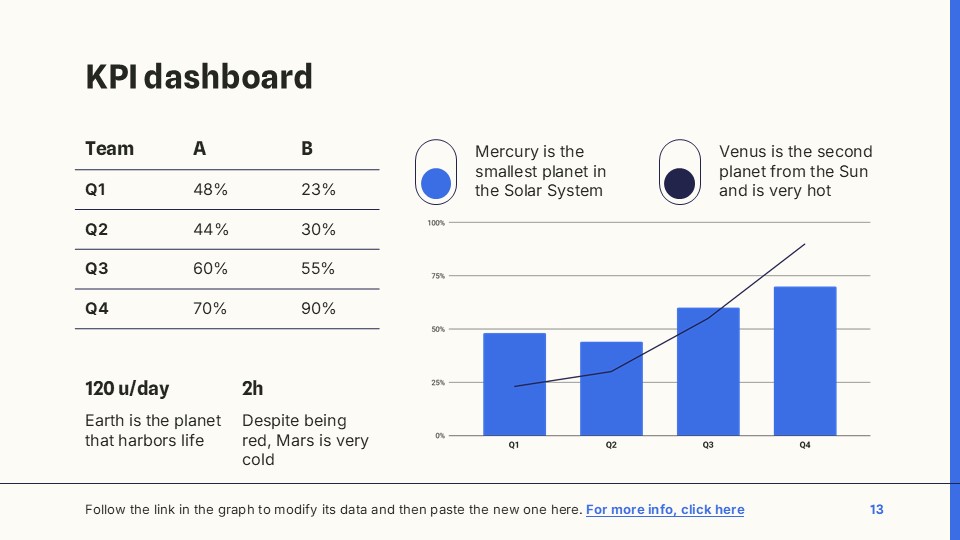Select the KPI dashboard title
The height and width of the screenshot is (540, 960).
[199, 77]
